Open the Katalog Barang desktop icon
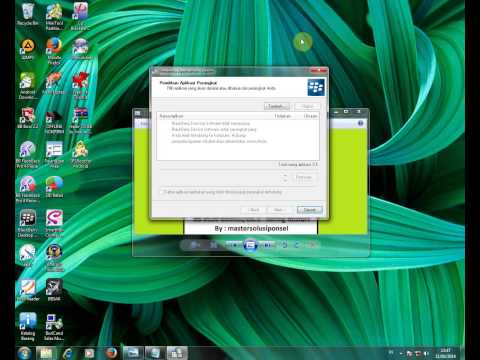The width and height of the screenshot is (480, 360). (x=28, y=327)
